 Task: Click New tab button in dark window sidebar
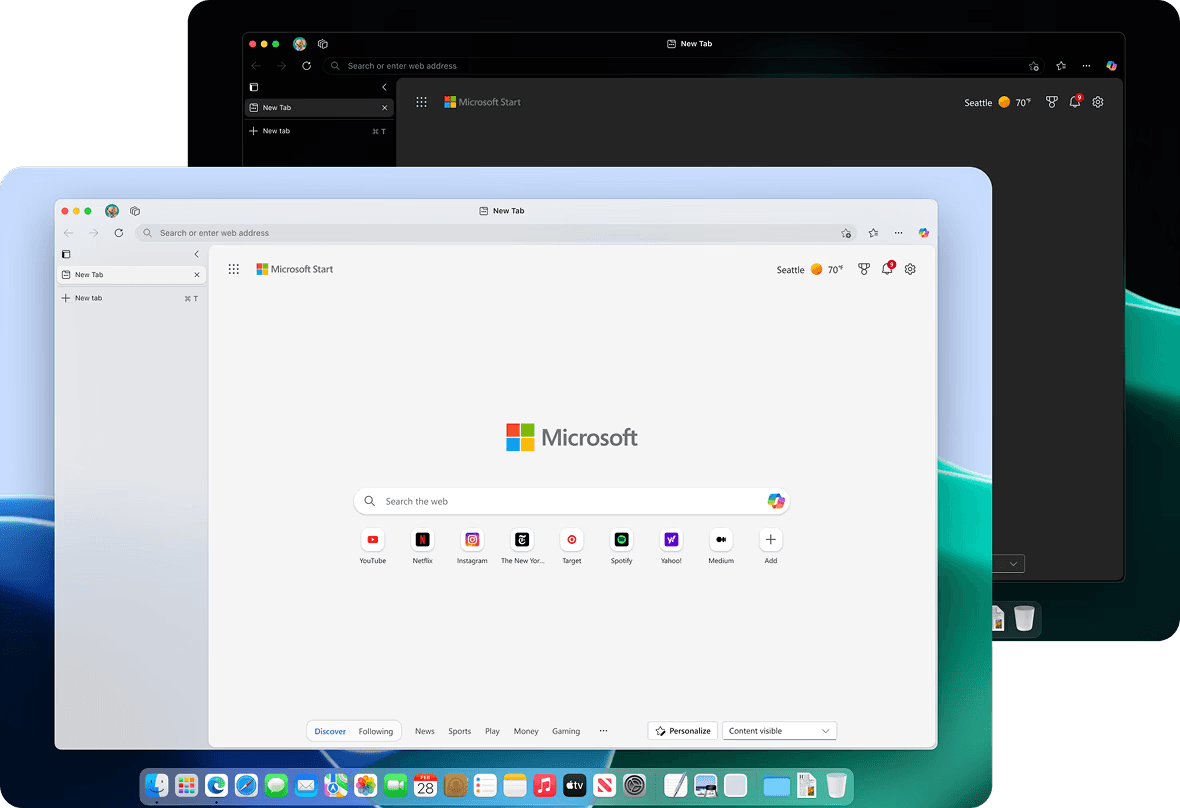(318, 131)
